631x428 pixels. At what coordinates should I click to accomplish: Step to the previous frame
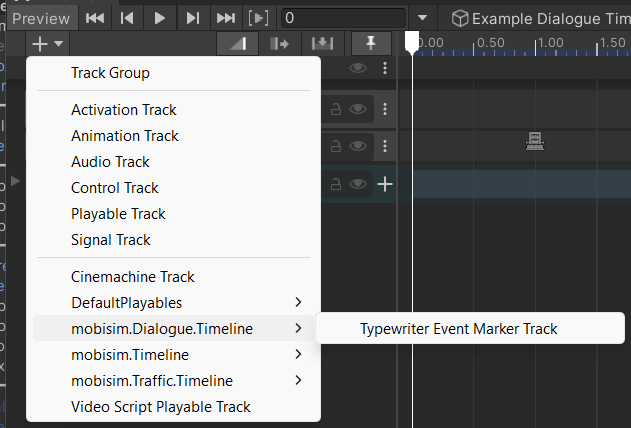point(127,18)
